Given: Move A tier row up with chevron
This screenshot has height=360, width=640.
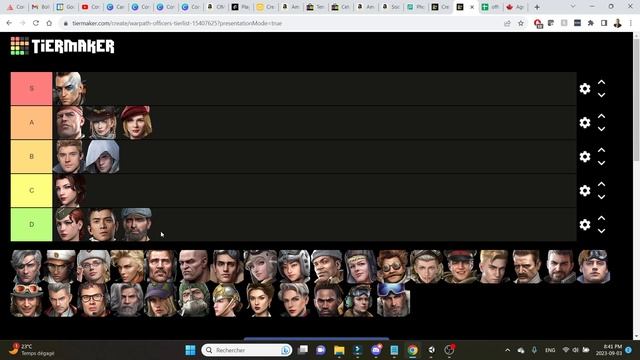Looking at the screenshot, I should pos(601,116).
